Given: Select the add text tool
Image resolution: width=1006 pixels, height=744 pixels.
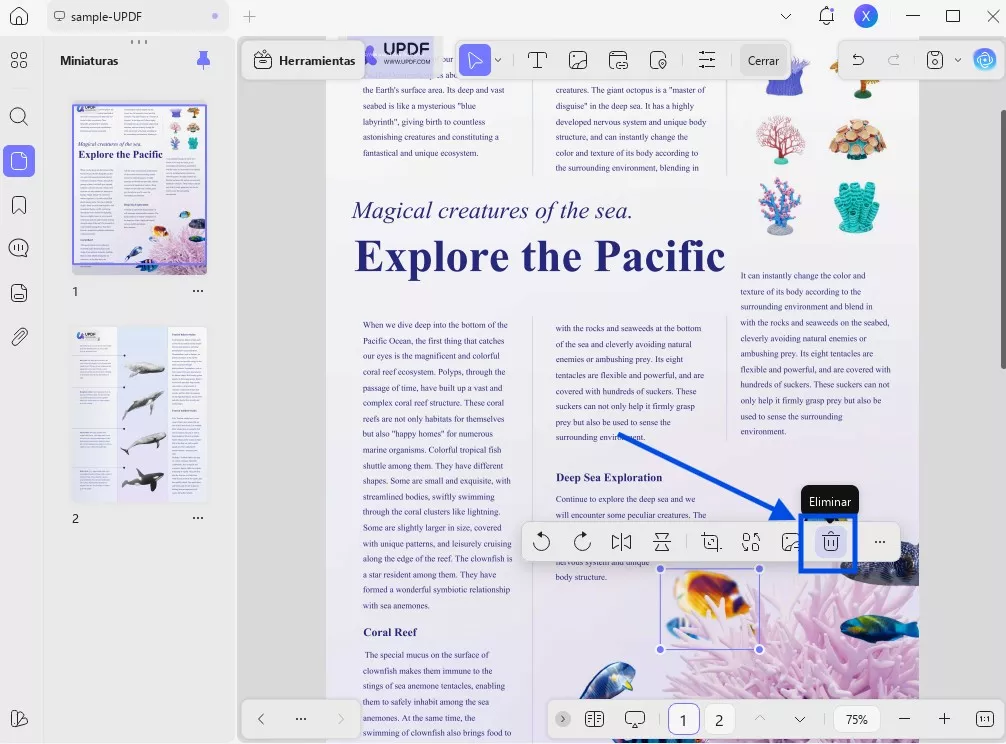Looking at the screenshot, I should (537, 60).
